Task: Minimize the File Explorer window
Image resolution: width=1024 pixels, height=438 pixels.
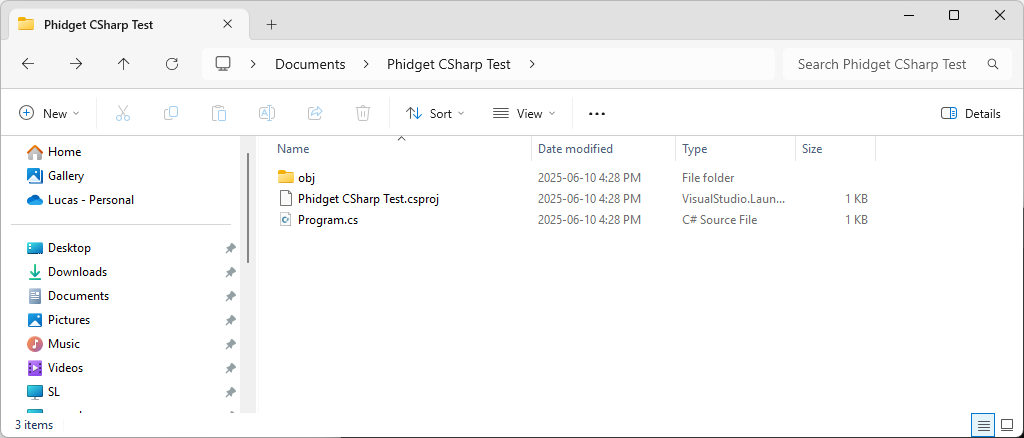Action: 908,15
